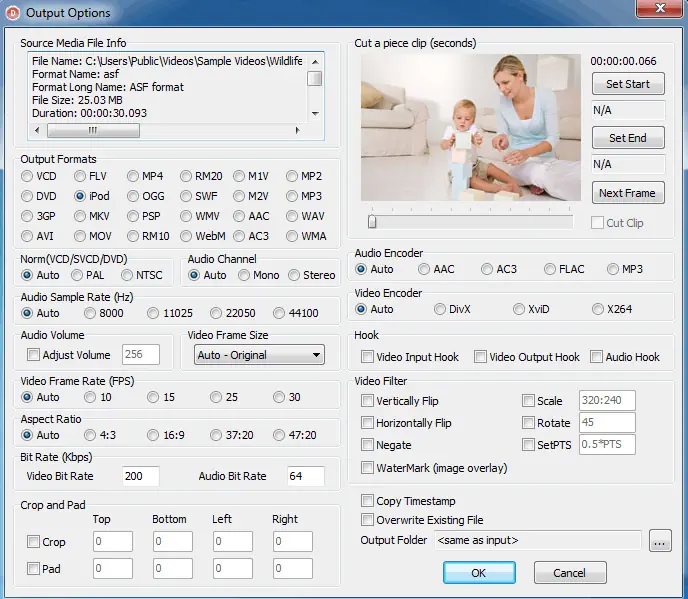
Task: Set audio sample rate to 44100
Action: coord(279,313)
